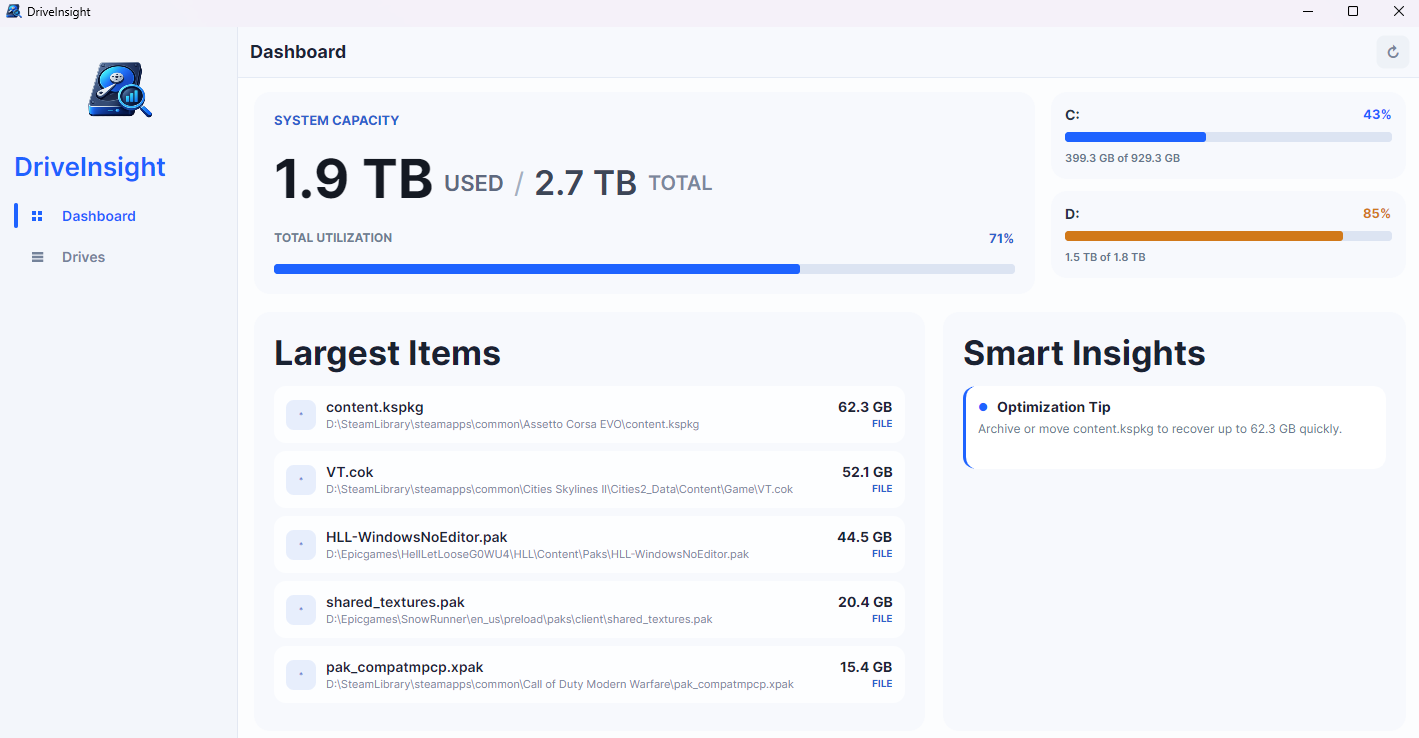Click the DriveInsight magnifier logo above the sidebar
Screen dimensions: 1419x738
point(118,89)
